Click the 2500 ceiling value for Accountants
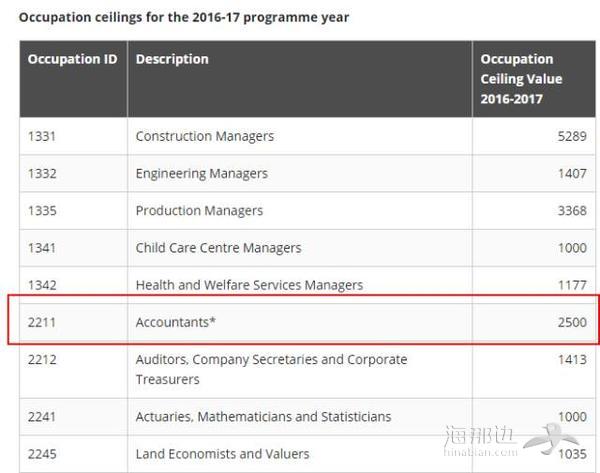This screenshot has height=473, width=600. pos(572,322)
